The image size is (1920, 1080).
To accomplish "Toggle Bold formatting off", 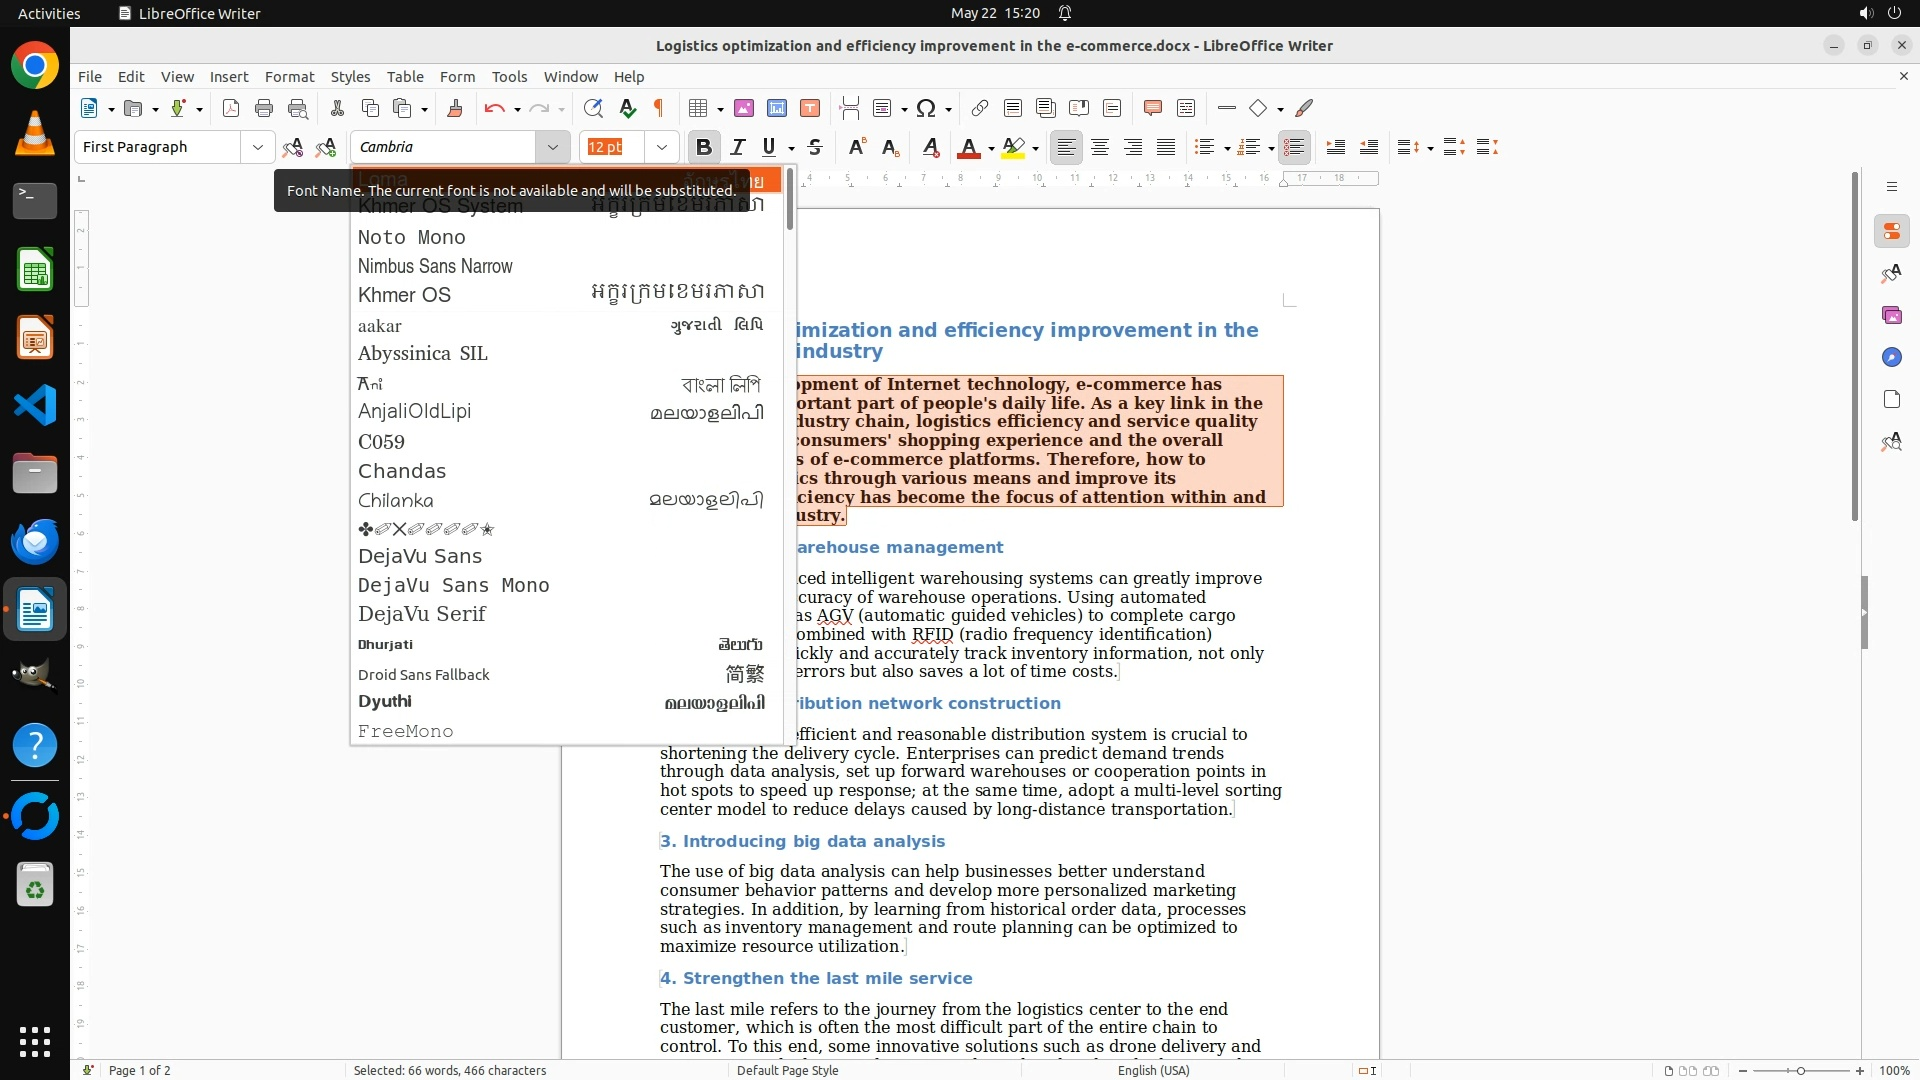I will pyautogui.click(x=703, y=147).
